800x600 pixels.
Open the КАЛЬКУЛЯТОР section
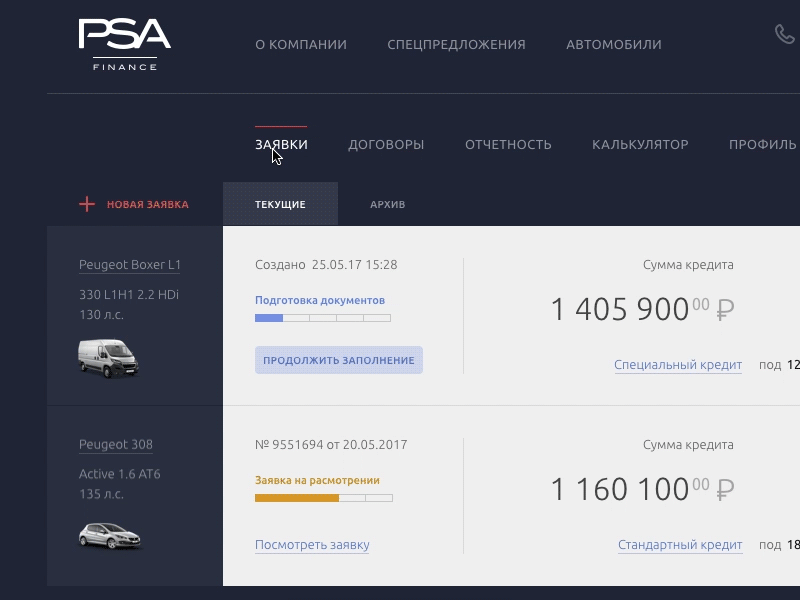[x=640, y=144]
